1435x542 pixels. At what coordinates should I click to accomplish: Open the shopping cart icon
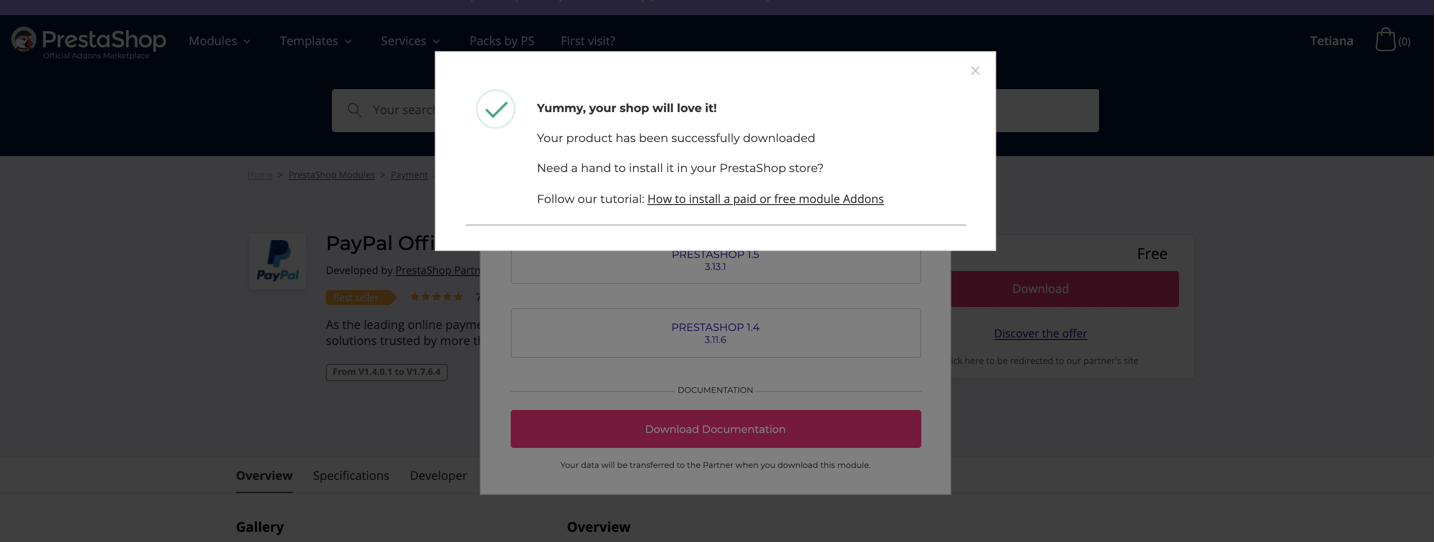[1385, 40]
